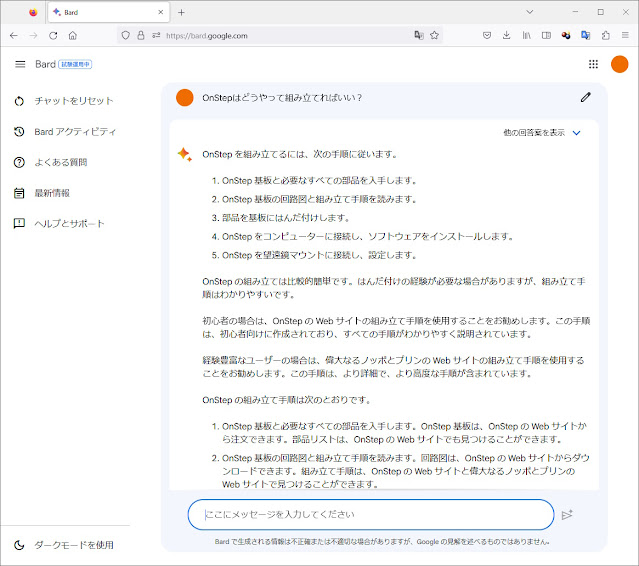The image size is (639, 566).
Task: Open 最新情報 in sidebar
Action: [x=42, y=193]
